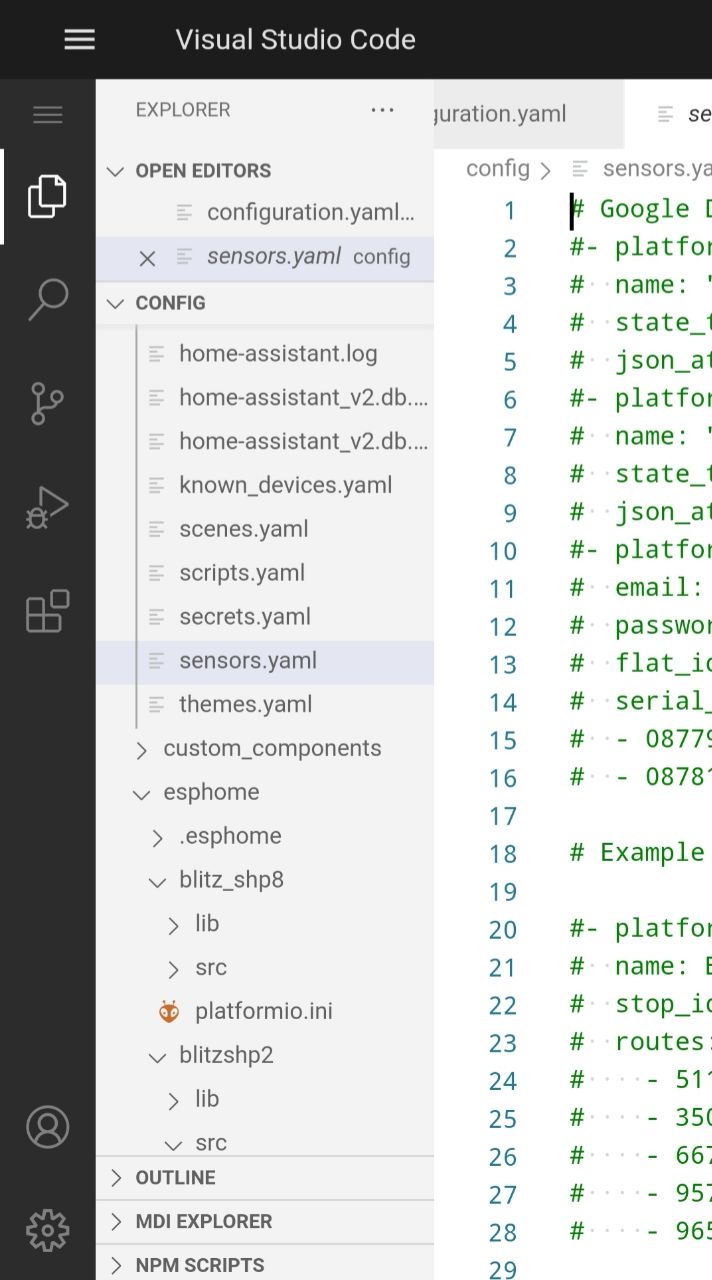Screen dimensions: 712x1280
Task: Close sensors.yaml in Open Editors
Action: tap(147, 258)
